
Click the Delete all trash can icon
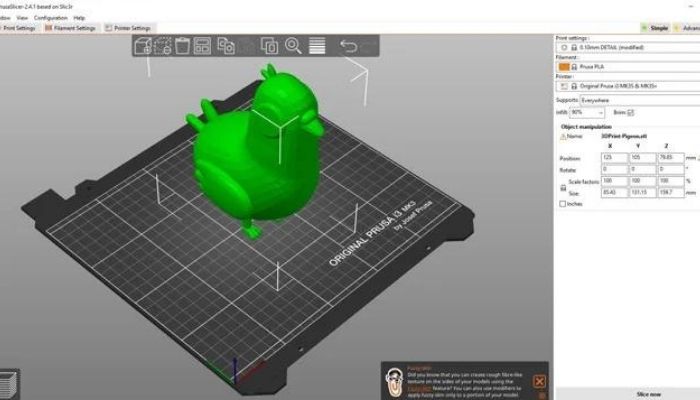(x=182, y=46)
